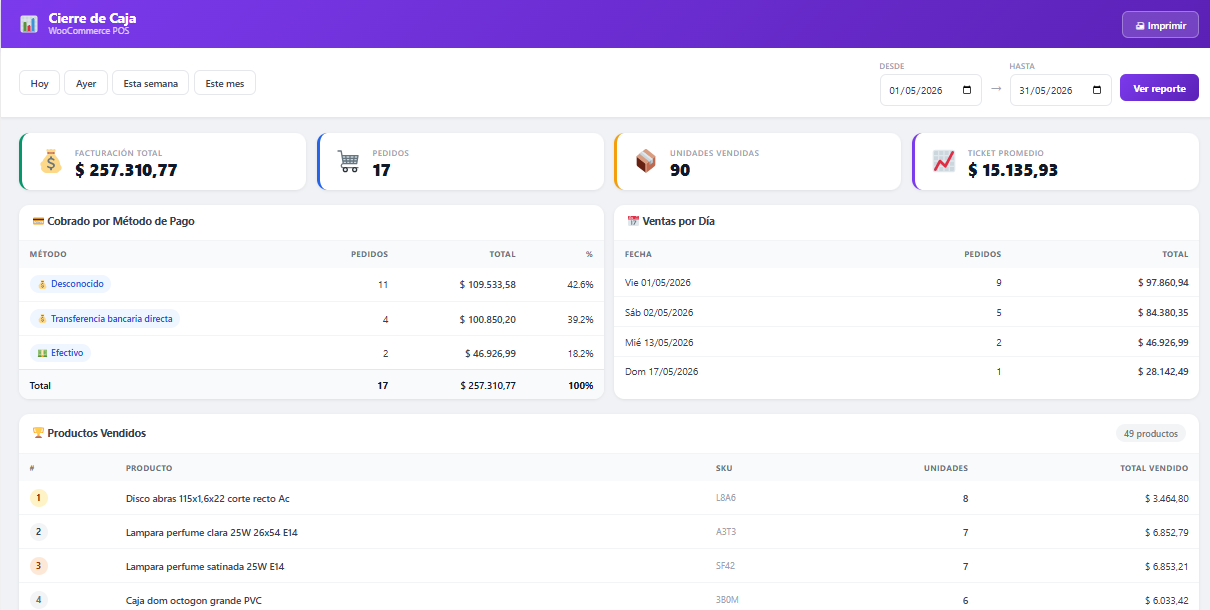Click the Desconocido payment method badge

point(70,284)
